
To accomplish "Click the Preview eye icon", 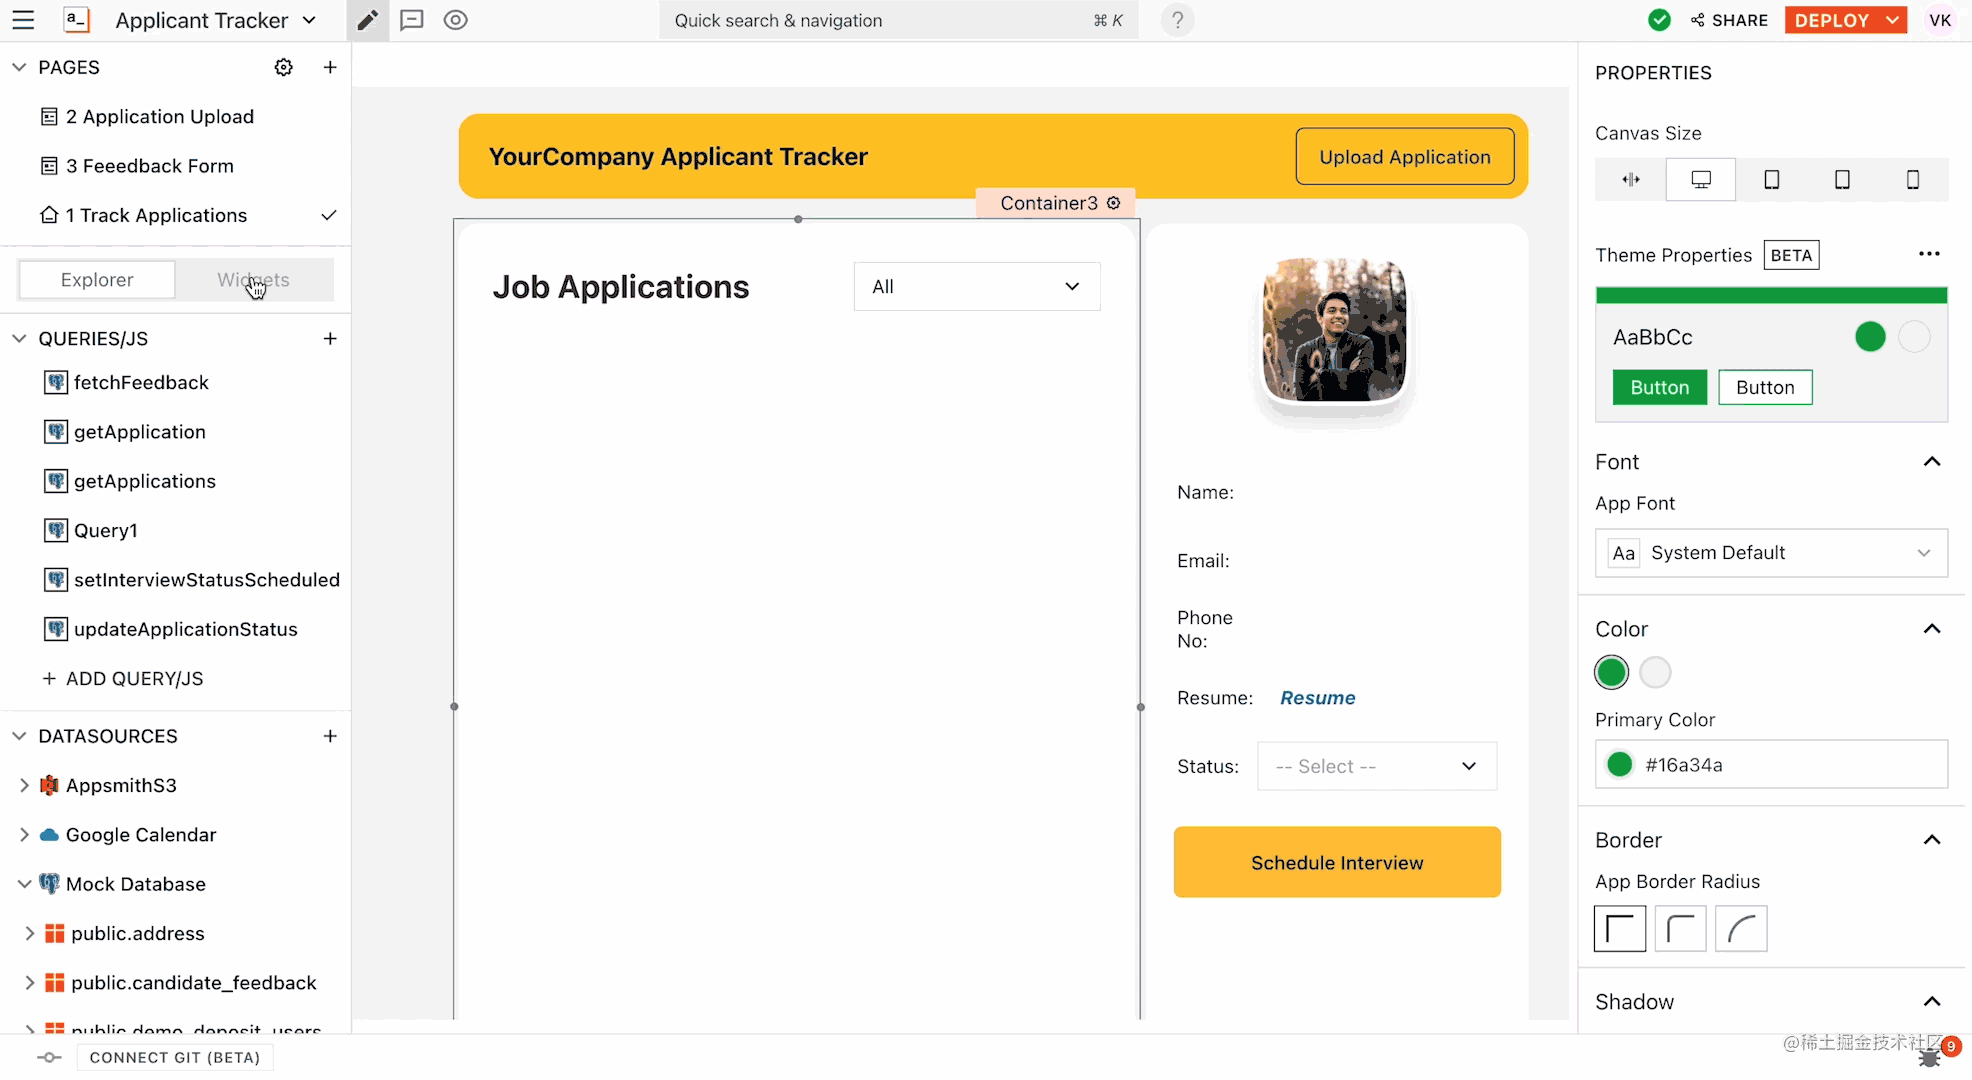I will tap(456, 20).
